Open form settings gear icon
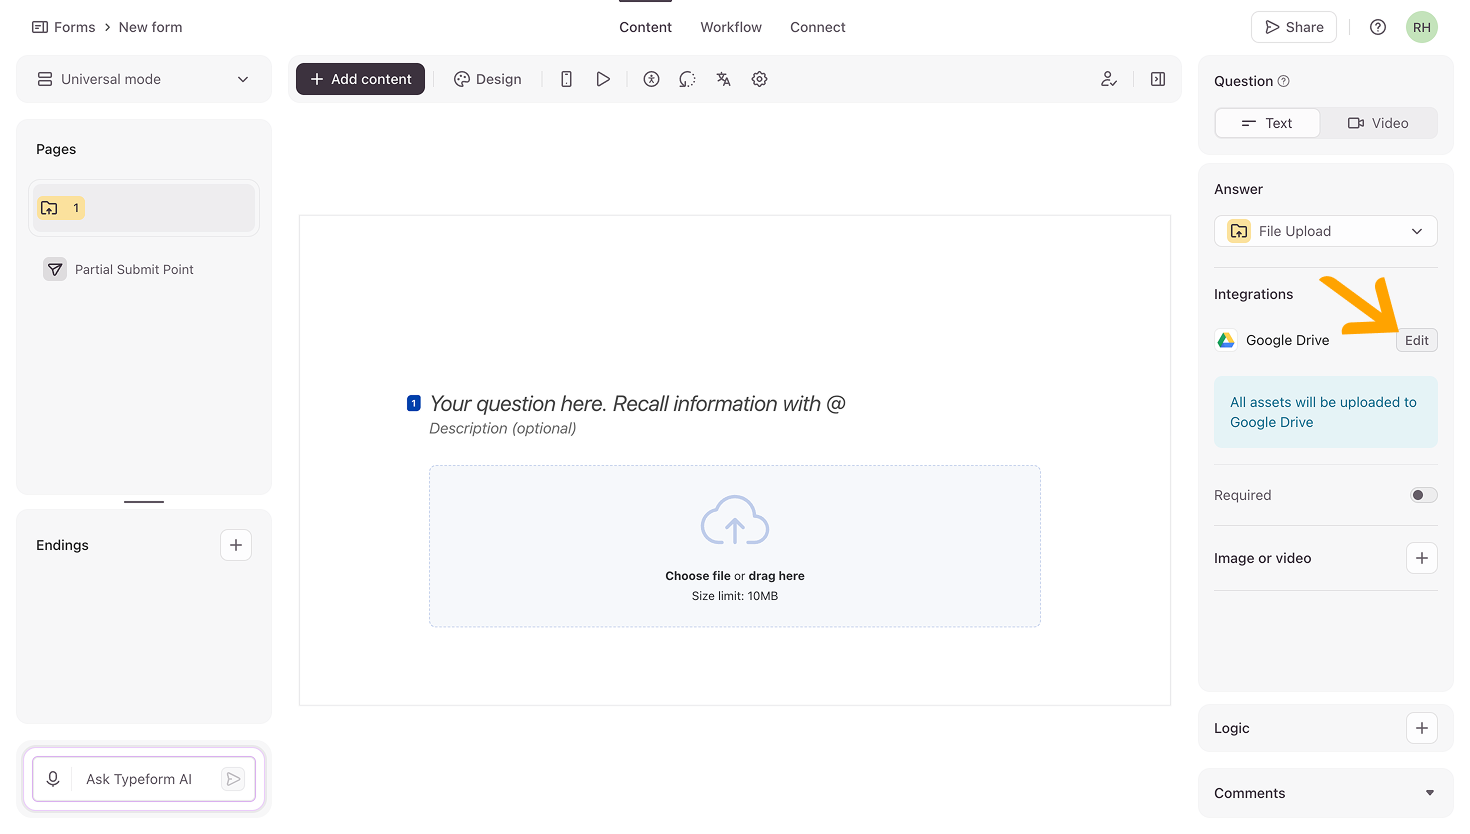 coord(759,79)
